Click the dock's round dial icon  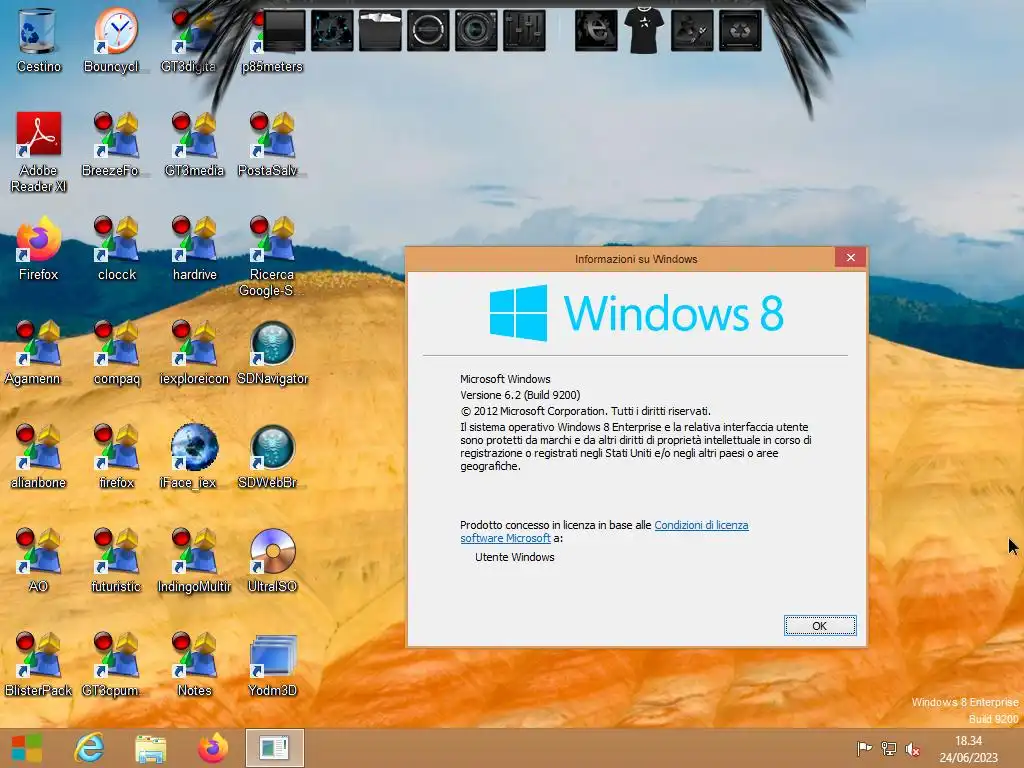tap(428, 30)
